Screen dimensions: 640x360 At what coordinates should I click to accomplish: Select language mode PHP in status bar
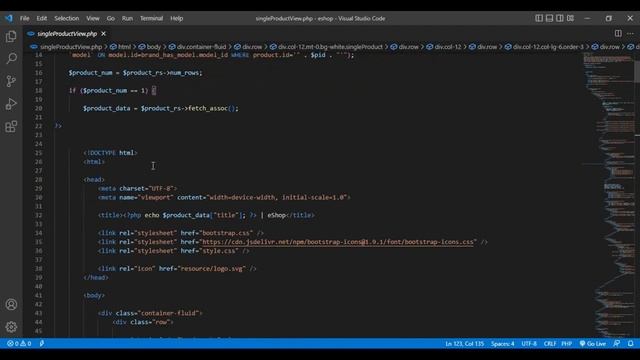566,344
